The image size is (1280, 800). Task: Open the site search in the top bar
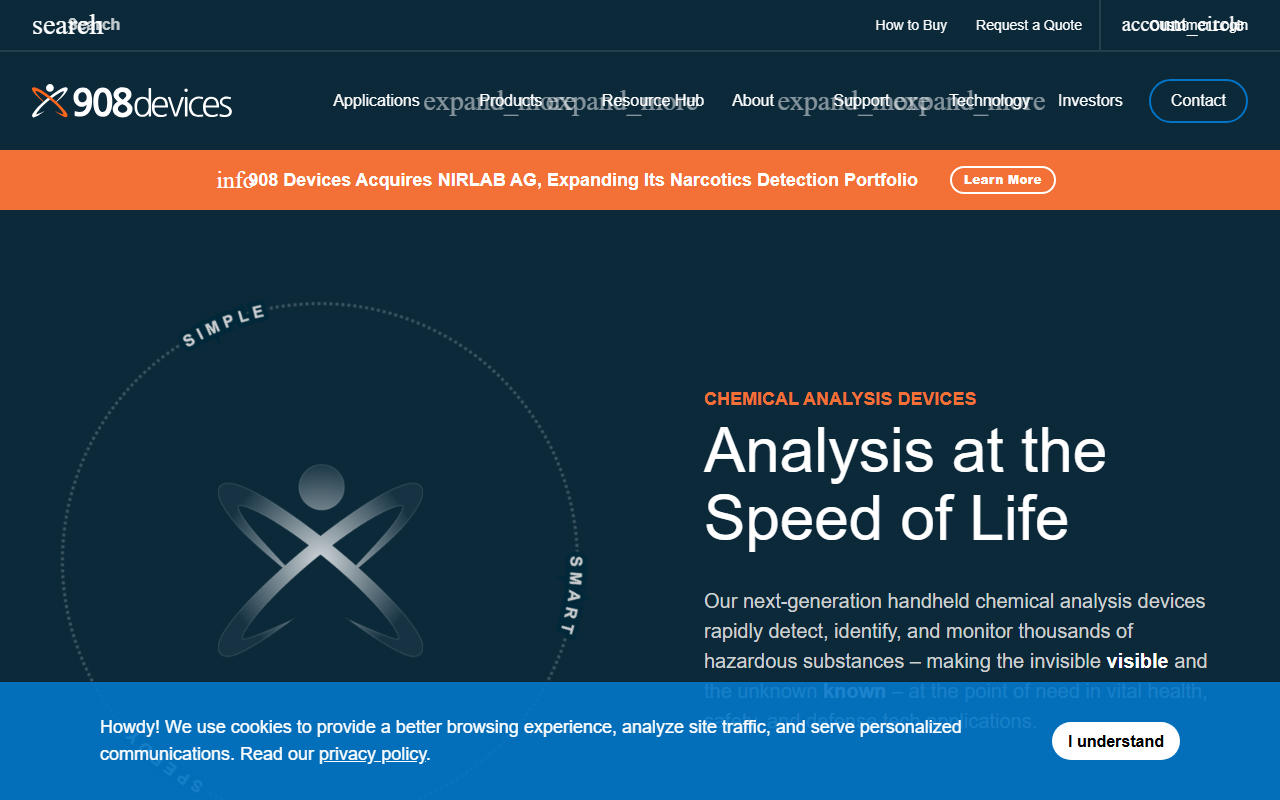[75, 25]
